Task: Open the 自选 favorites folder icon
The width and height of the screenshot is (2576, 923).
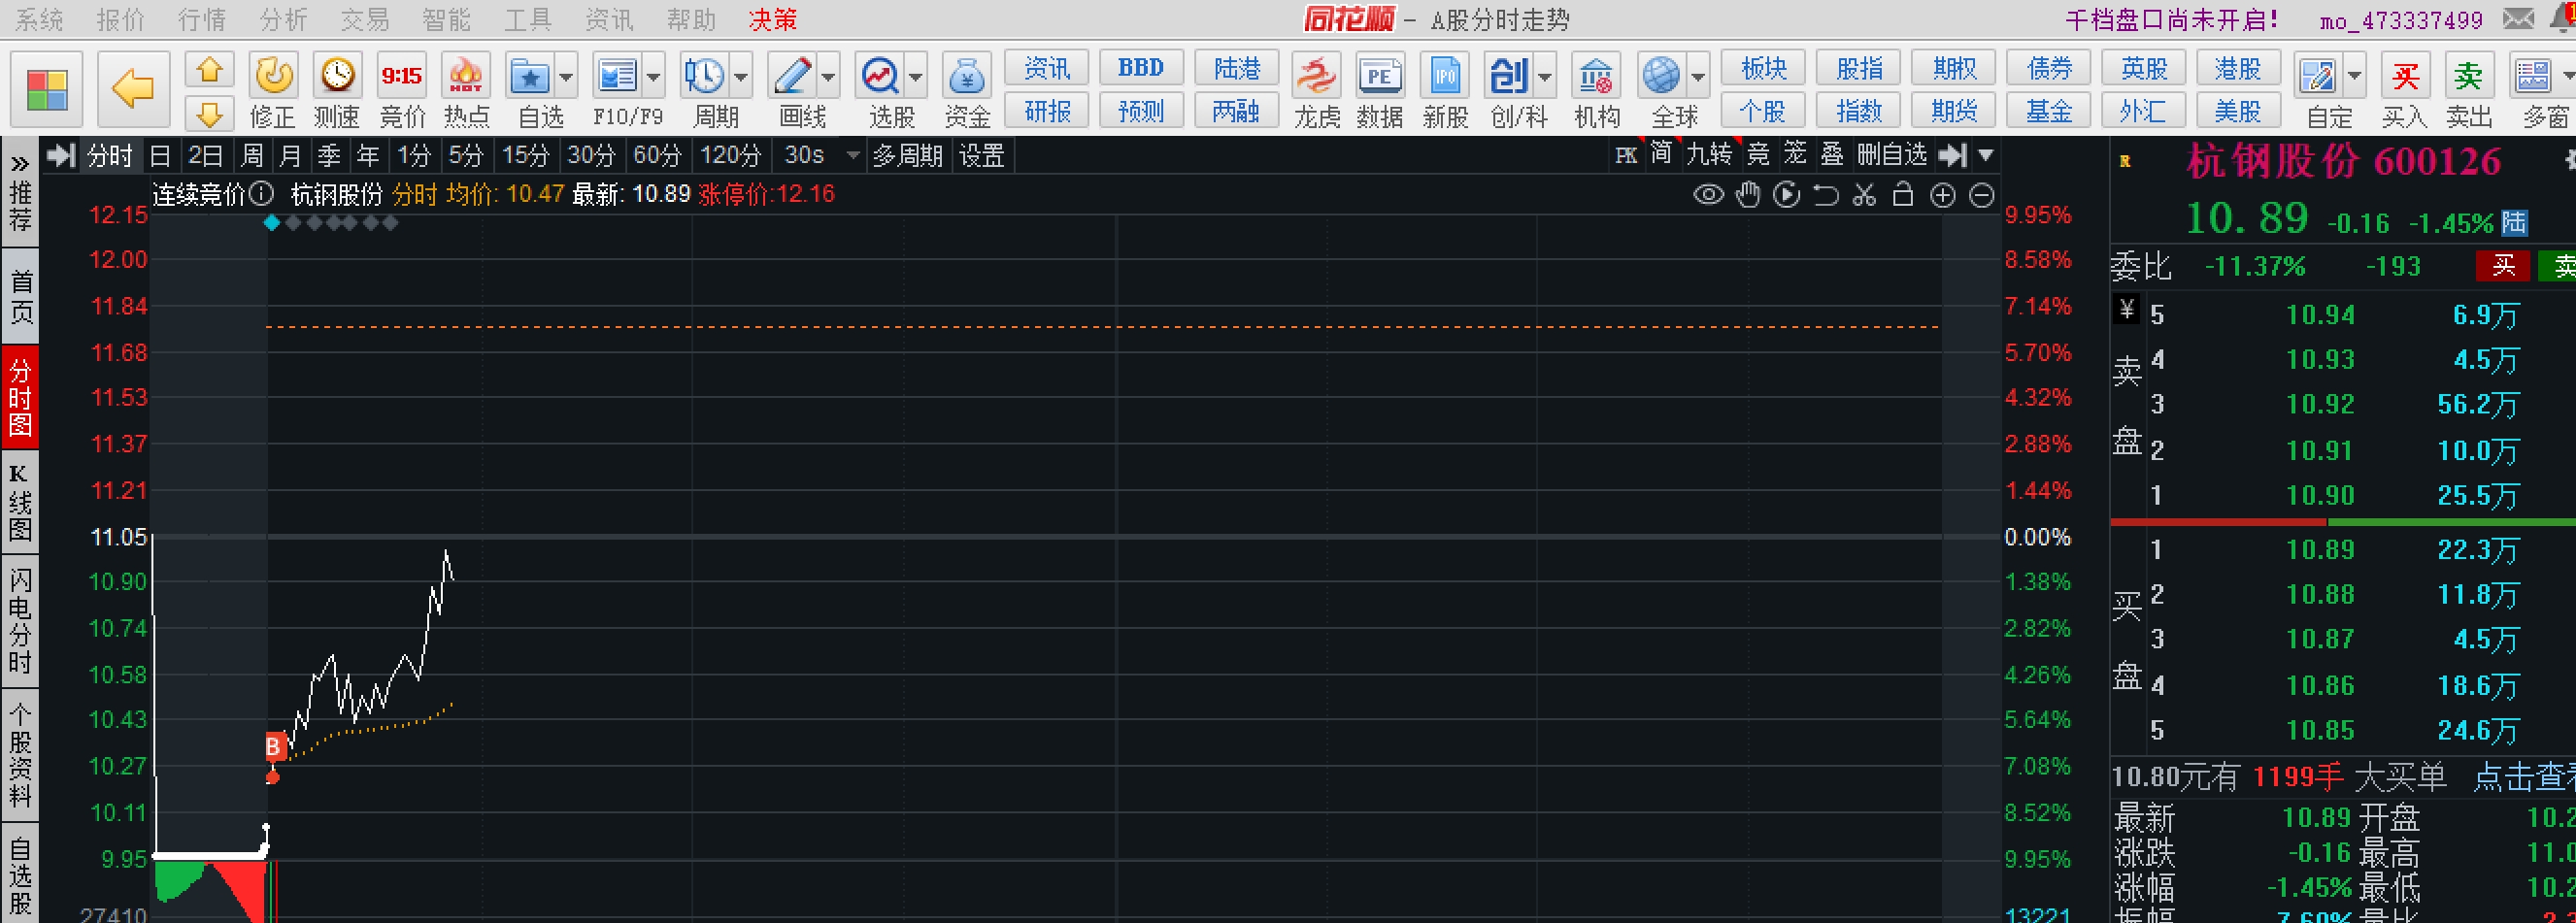Action: coord(530,76)
